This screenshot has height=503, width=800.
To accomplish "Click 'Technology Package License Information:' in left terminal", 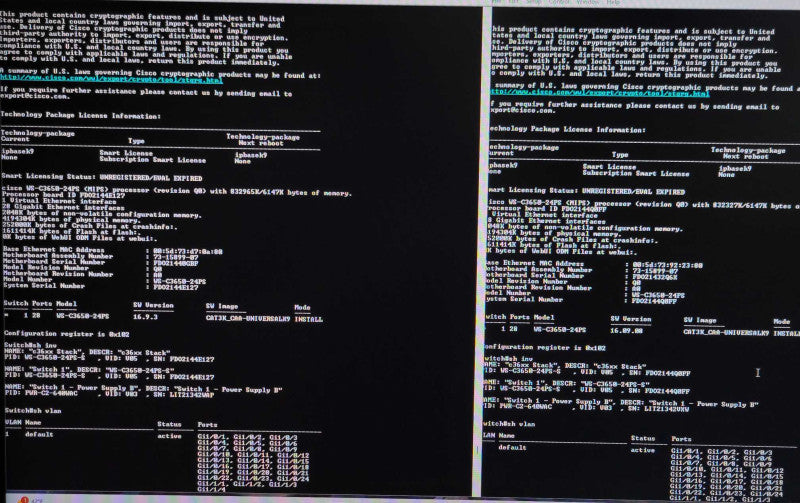I will pos(81,115).
